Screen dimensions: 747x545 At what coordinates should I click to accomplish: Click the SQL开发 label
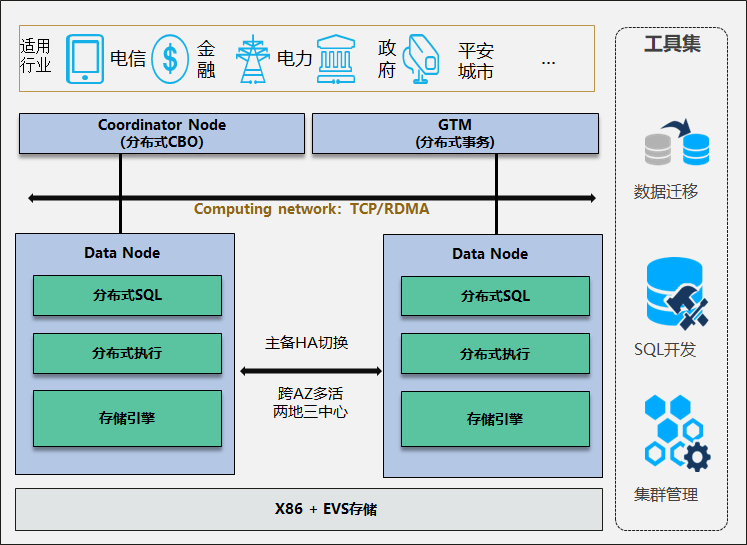[x=665, y=350]
